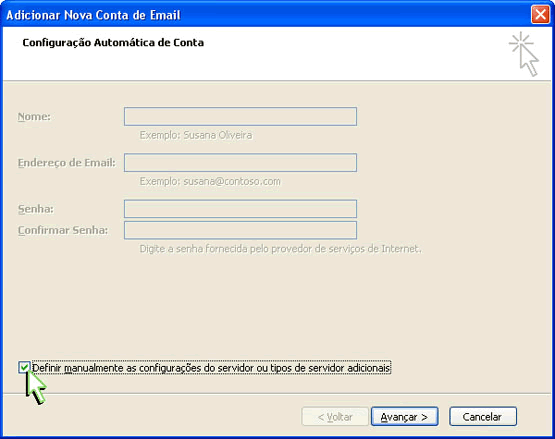Screen dimensions: 555x439
Task: Close the Adicionar Nova Conta de Email dialog
Action: click(540, 15)
